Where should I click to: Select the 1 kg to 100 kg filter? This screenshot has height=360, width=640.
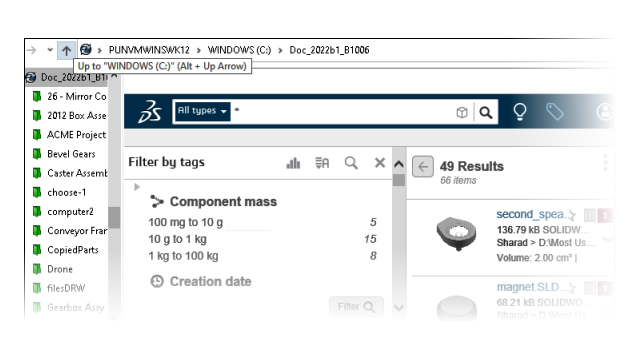(262, 256)
